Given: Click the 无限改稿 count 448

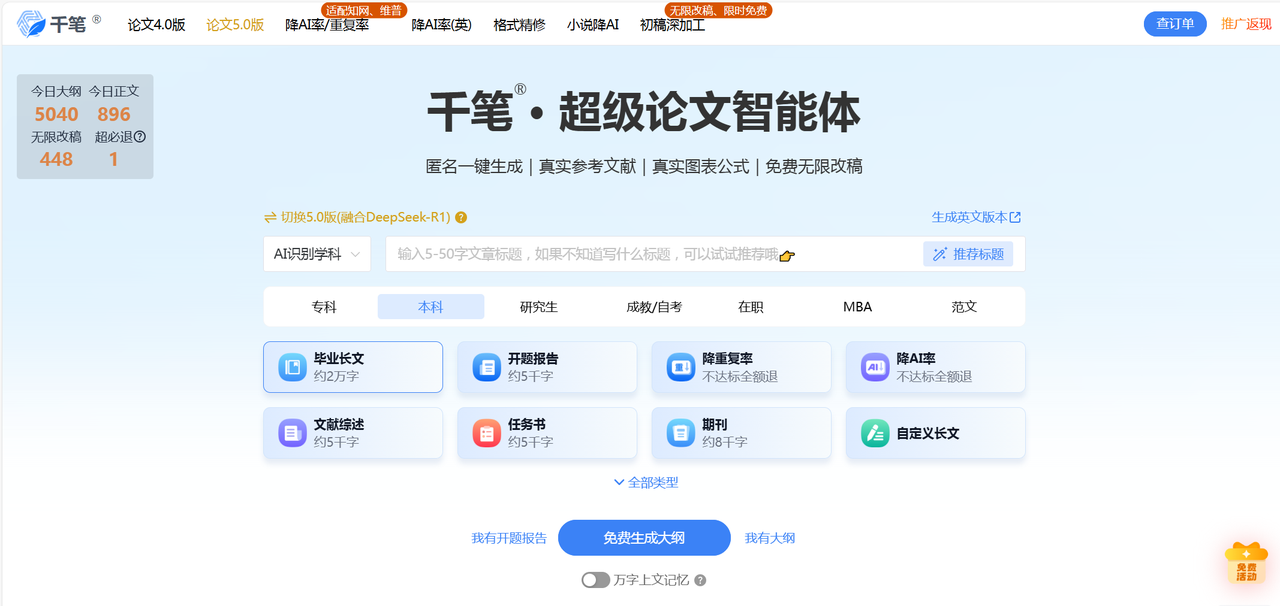Looking at the screenshot, I should click(56, 160).
